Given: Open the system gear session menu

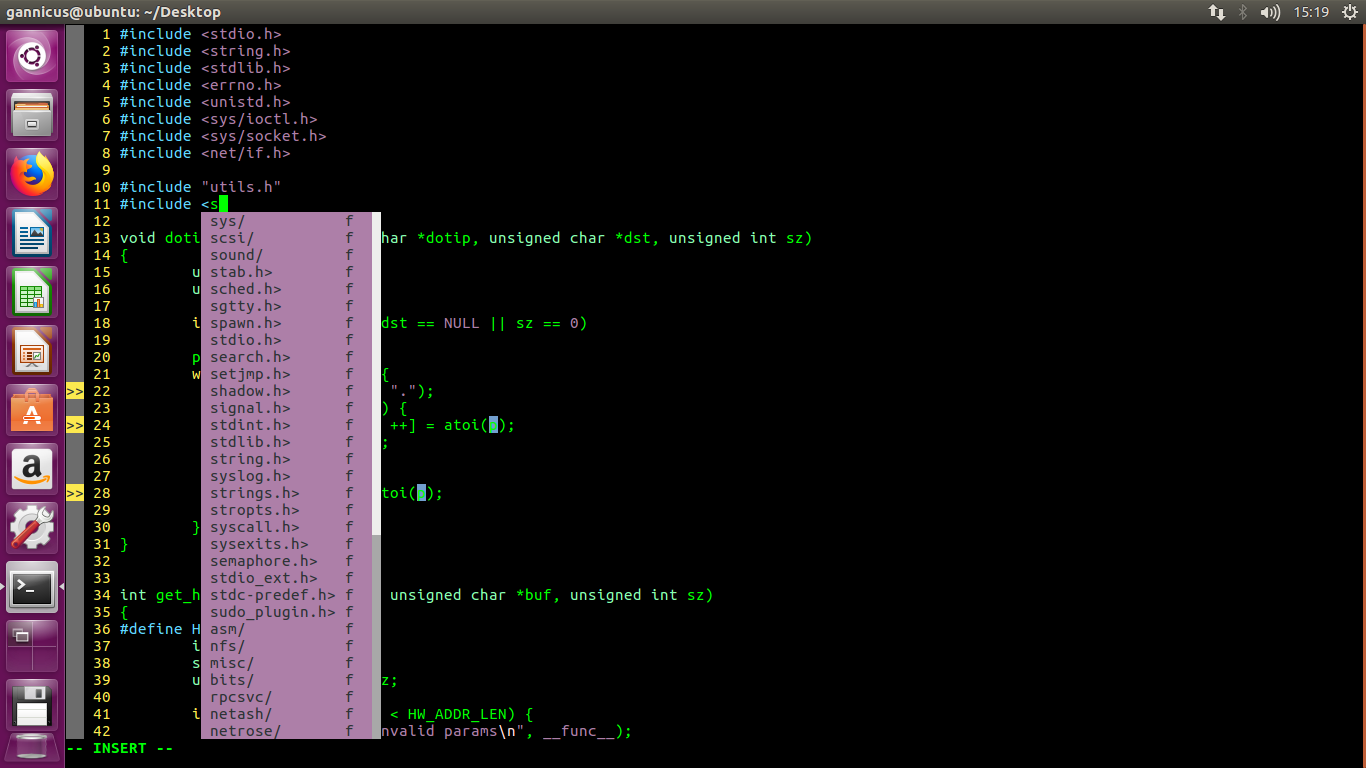Looking at the screenshot, I should 1349,12.
